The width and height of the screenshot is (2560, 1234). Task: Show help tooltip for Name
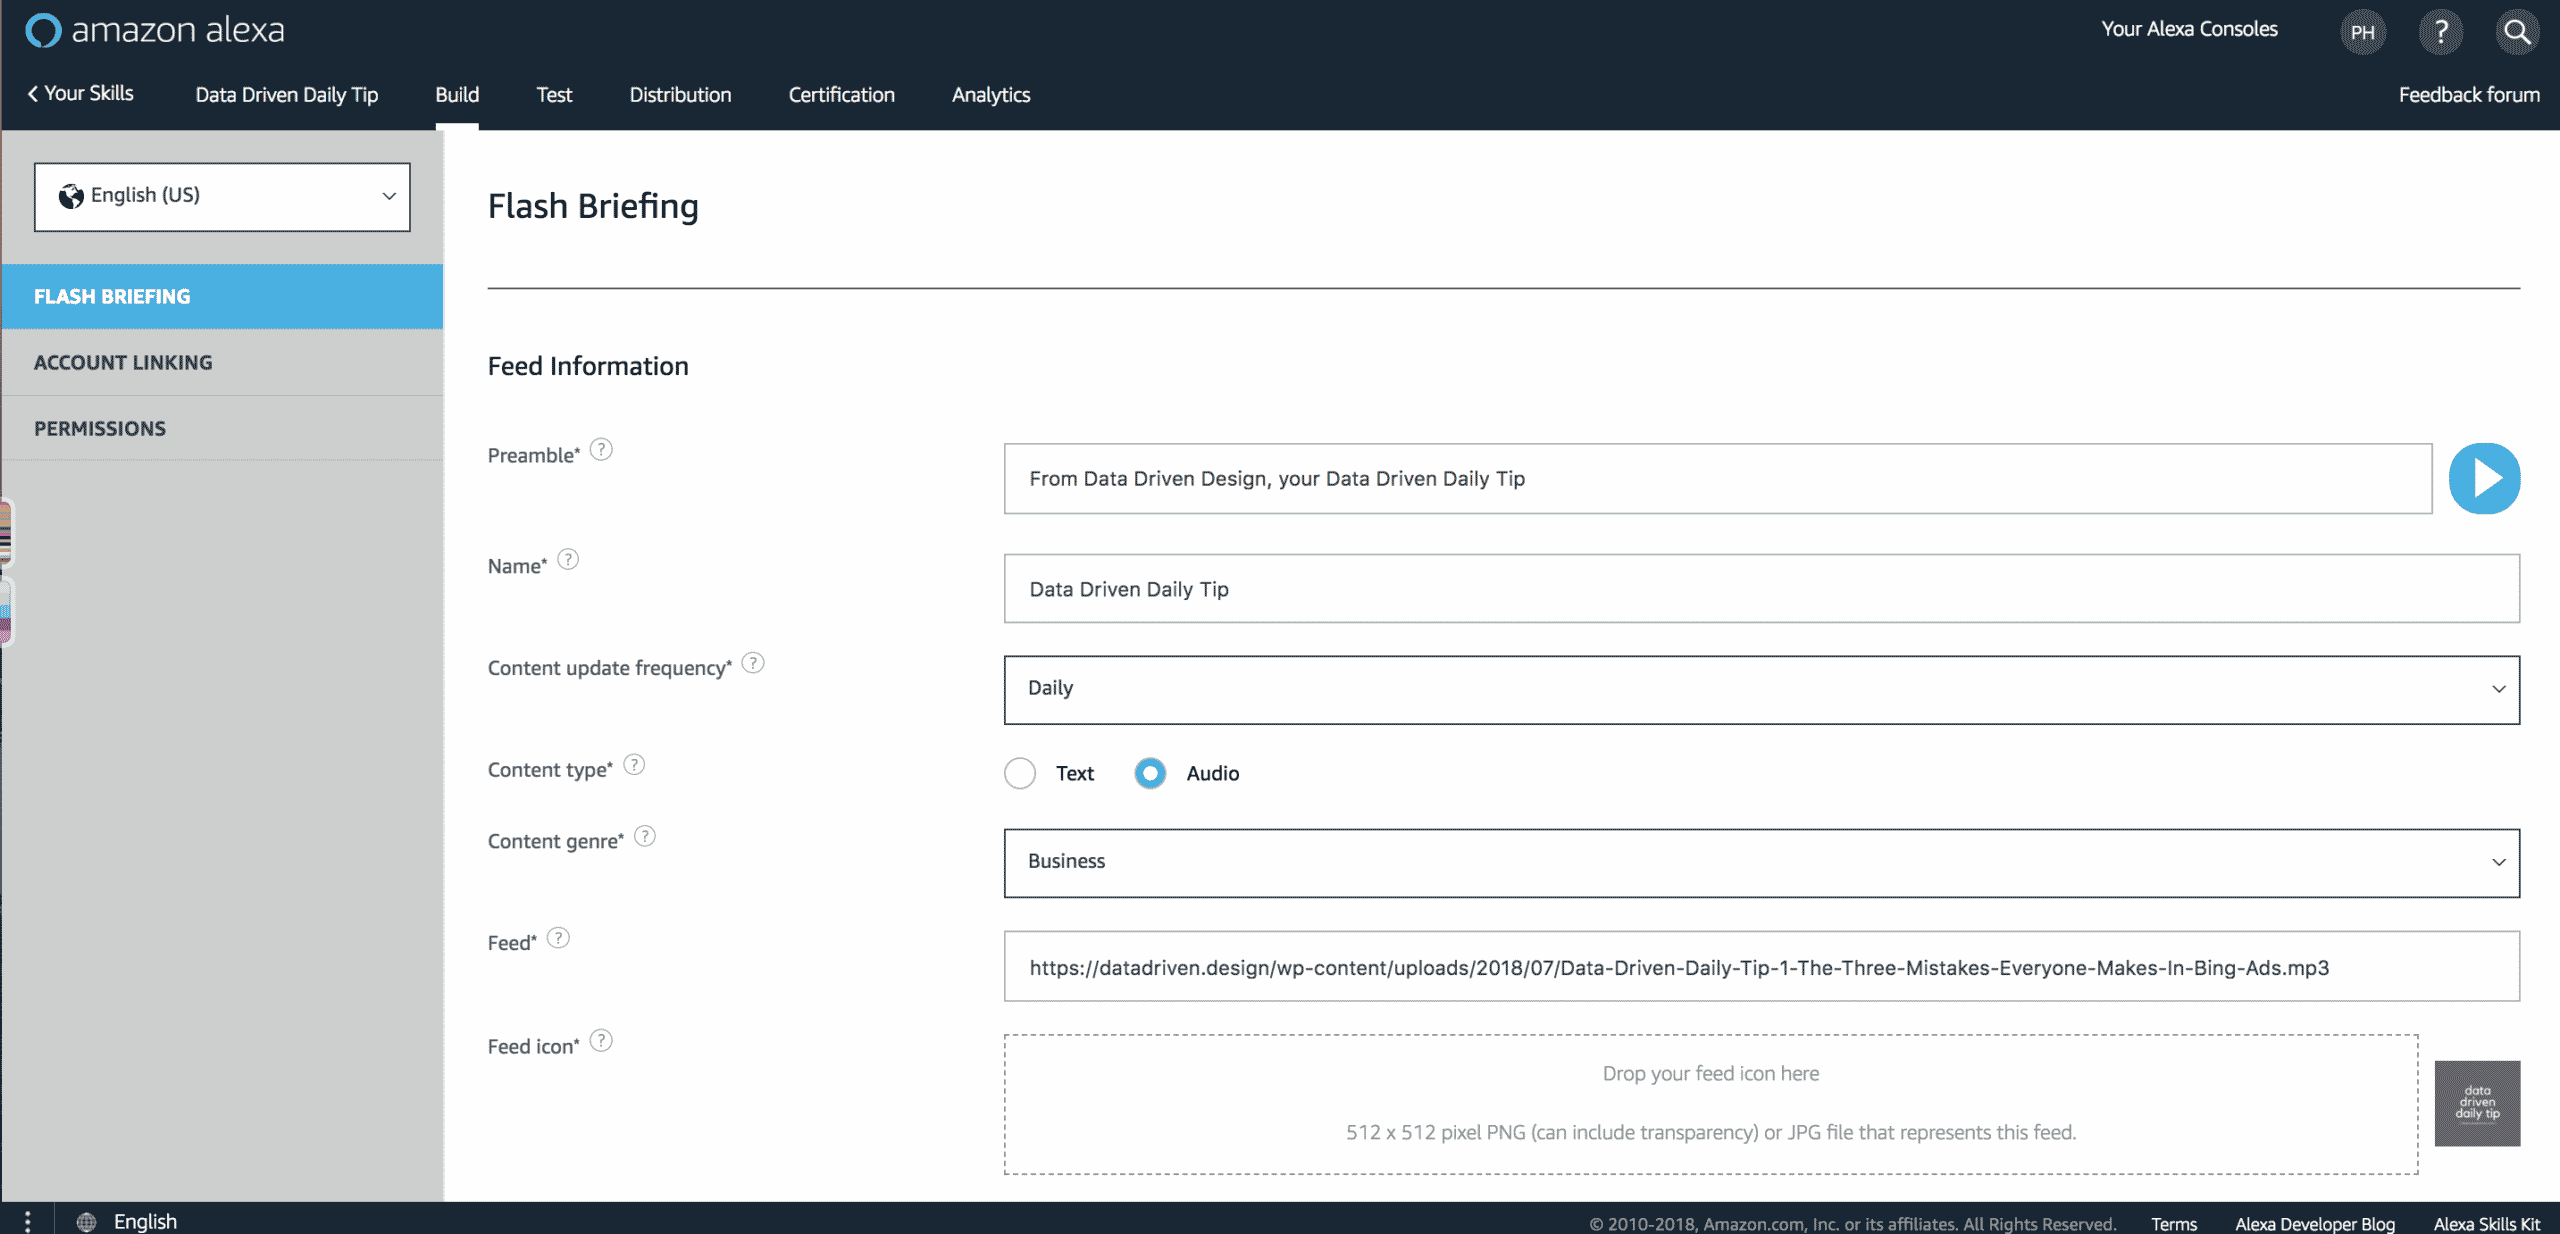tap(568, 560)
